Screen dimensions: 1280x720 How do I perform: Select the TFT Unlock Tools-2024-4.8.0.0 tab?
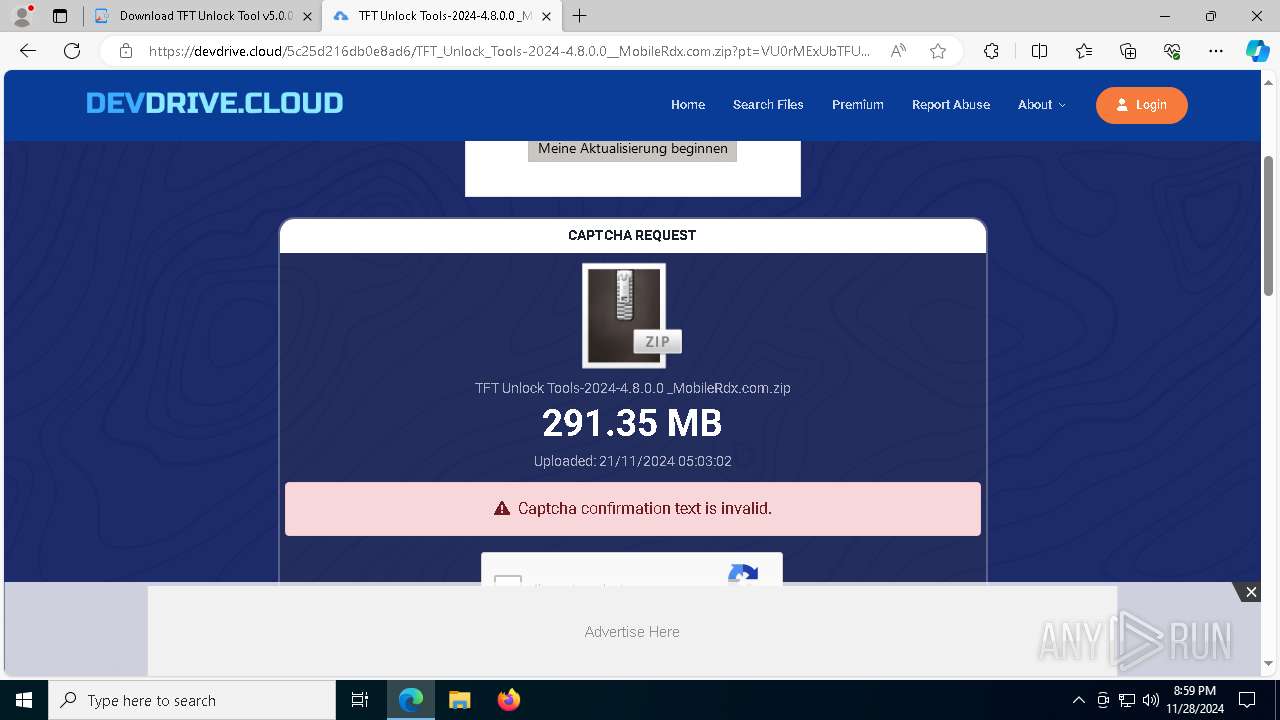(x=441, y=16)
